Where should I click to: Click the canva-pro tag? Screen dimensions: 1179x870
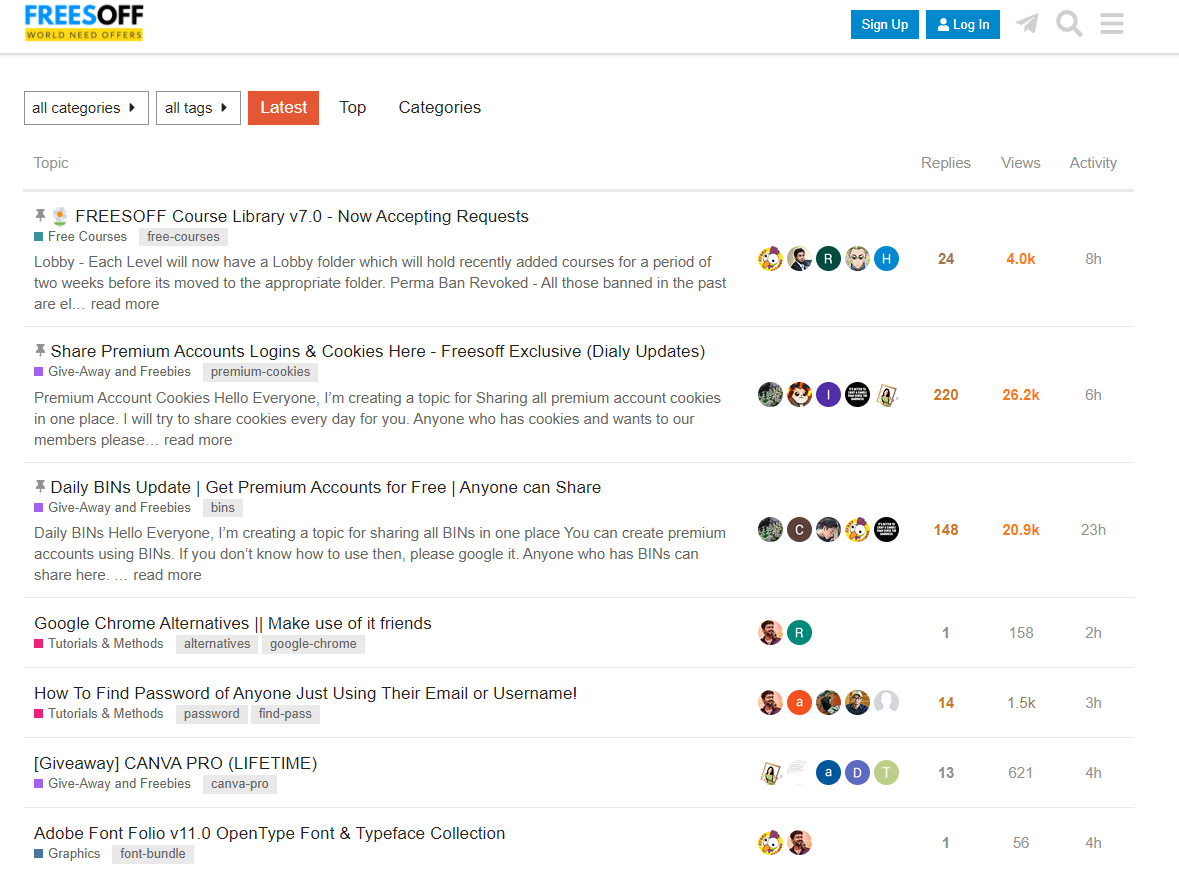click(239, 784)
